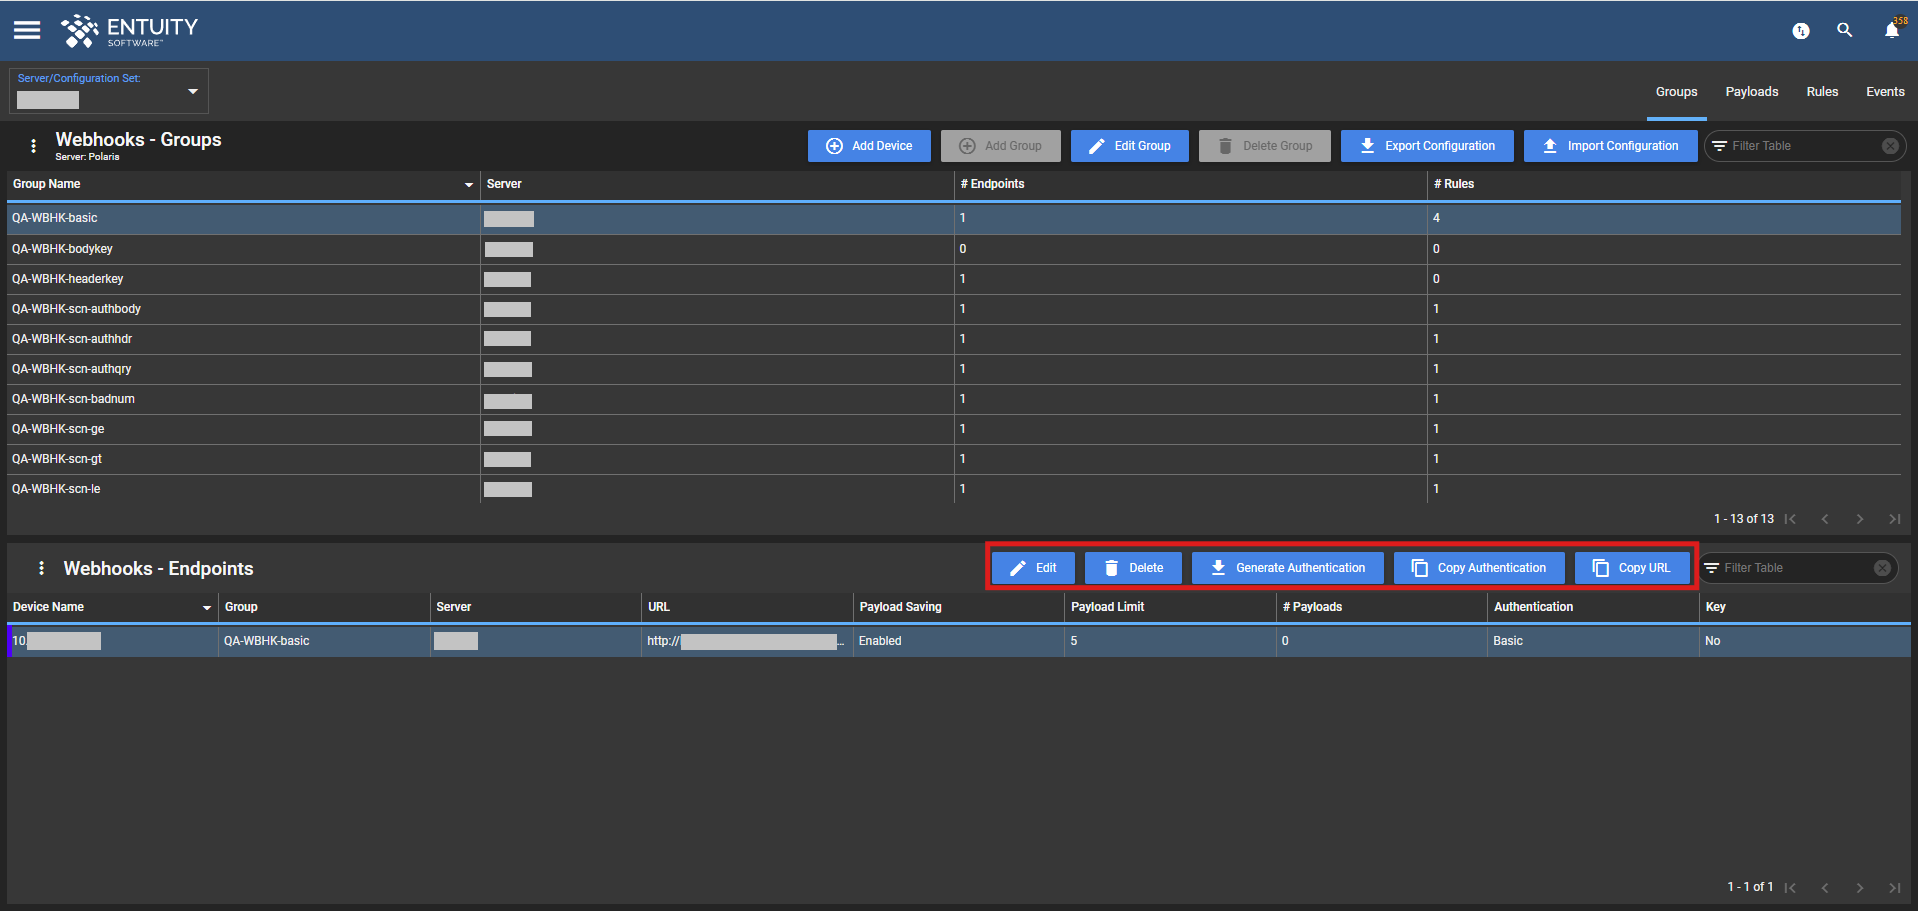Go to first page of Groups table
This screenshot has width=1918, height=911.
point(1790,519)
